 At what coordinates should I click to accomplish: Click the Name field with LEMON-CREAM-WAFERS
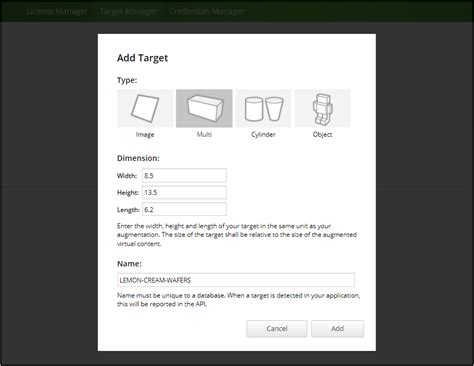236,280
